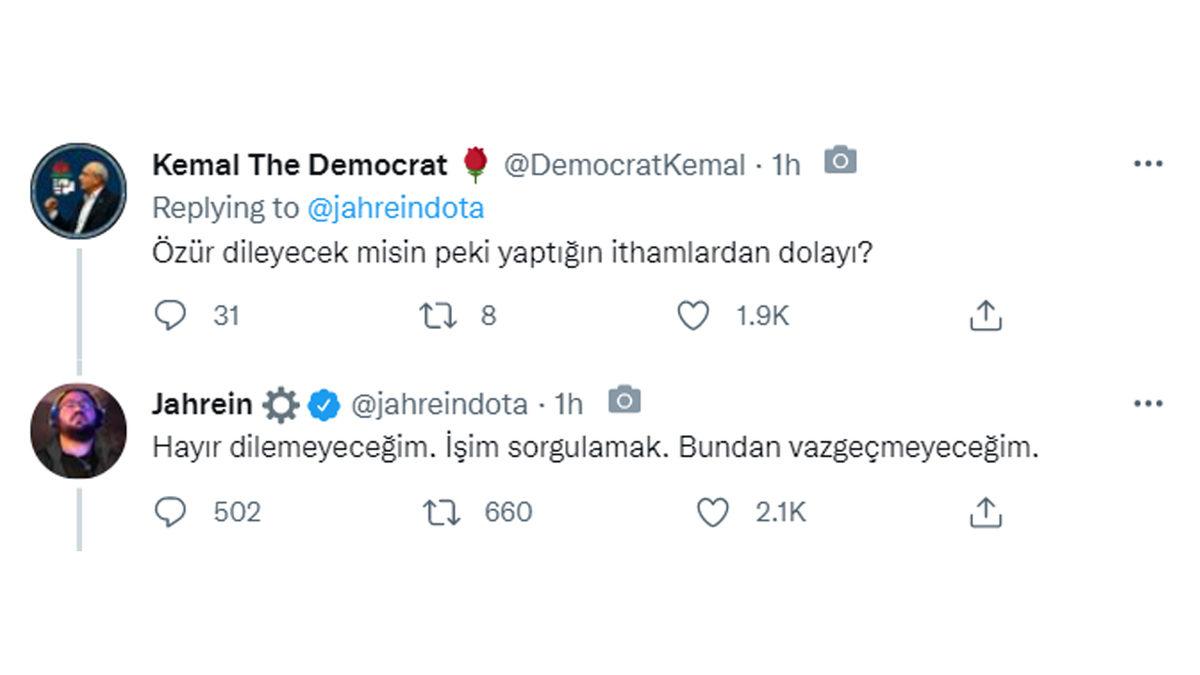The image size is (1200, 675).
Task: Like Jahrein's reply tweet
Action: [x=713, y=512]
